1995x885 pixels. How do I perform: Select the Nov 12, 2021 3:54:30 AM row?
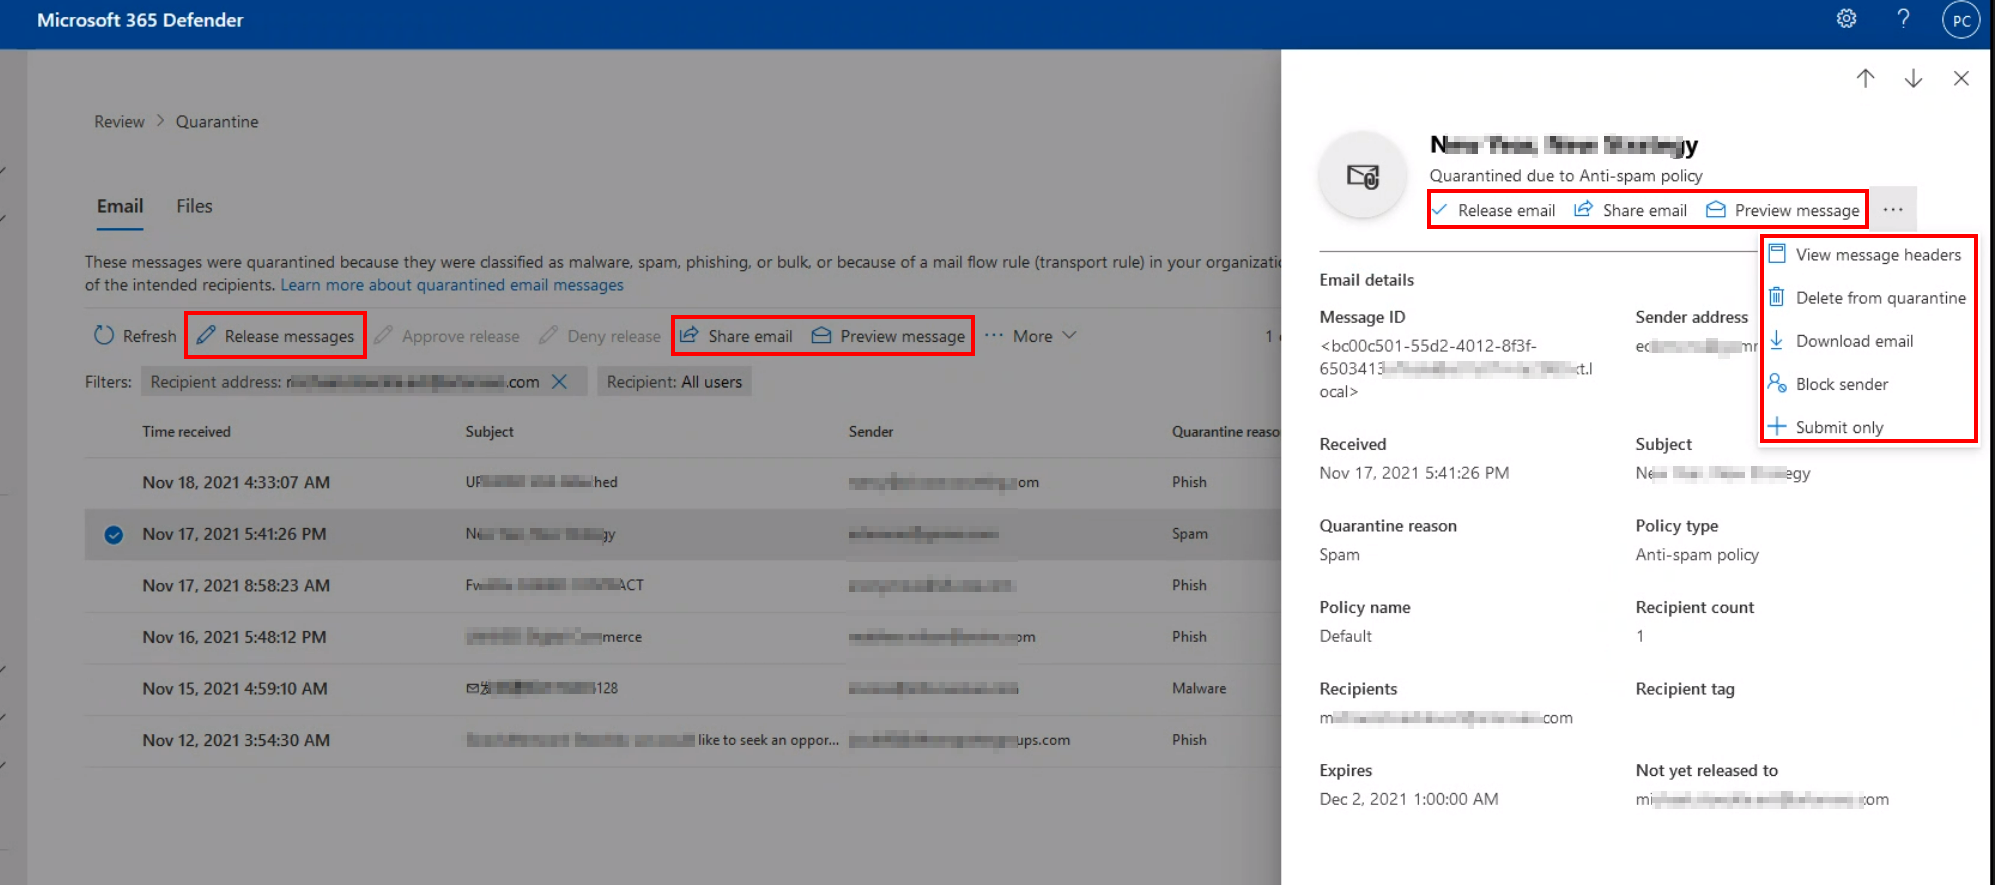(682, 740)
